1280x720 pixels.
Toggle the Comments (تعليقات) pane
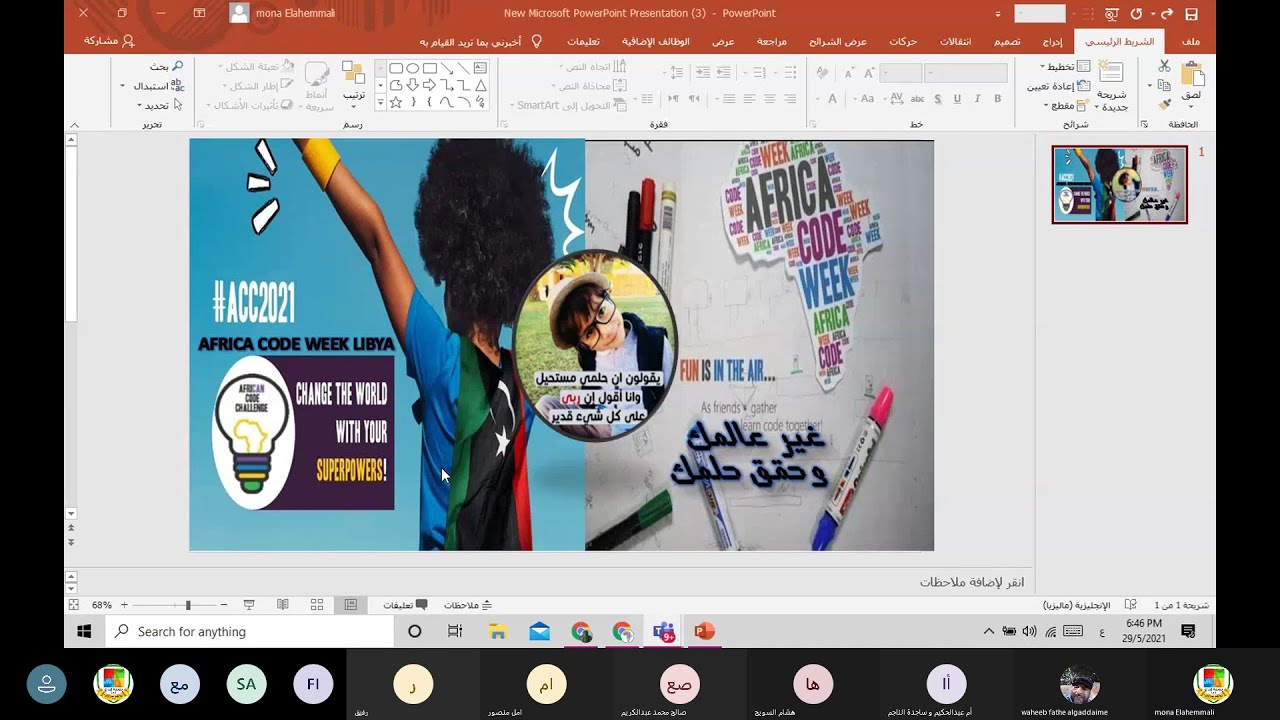(405, 604)
